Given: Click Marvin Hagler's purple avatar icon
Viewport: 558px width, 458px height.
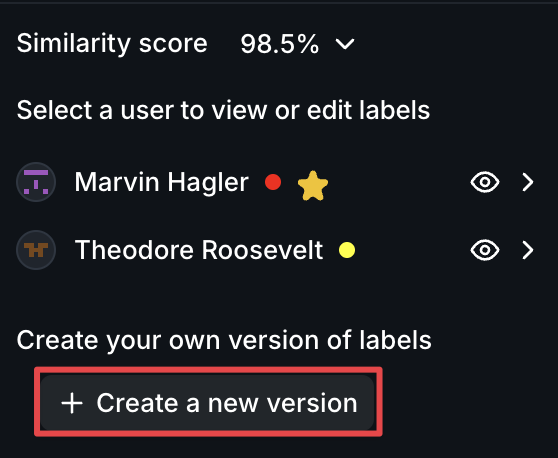Looking at the screenshot, I should tap(36, 182).
